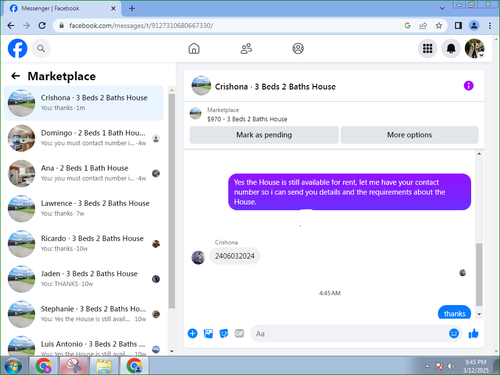Open Domingo 2 Beds 1 Bath conversation
Viewport: 500px width, 375px height.
point(84,138)
